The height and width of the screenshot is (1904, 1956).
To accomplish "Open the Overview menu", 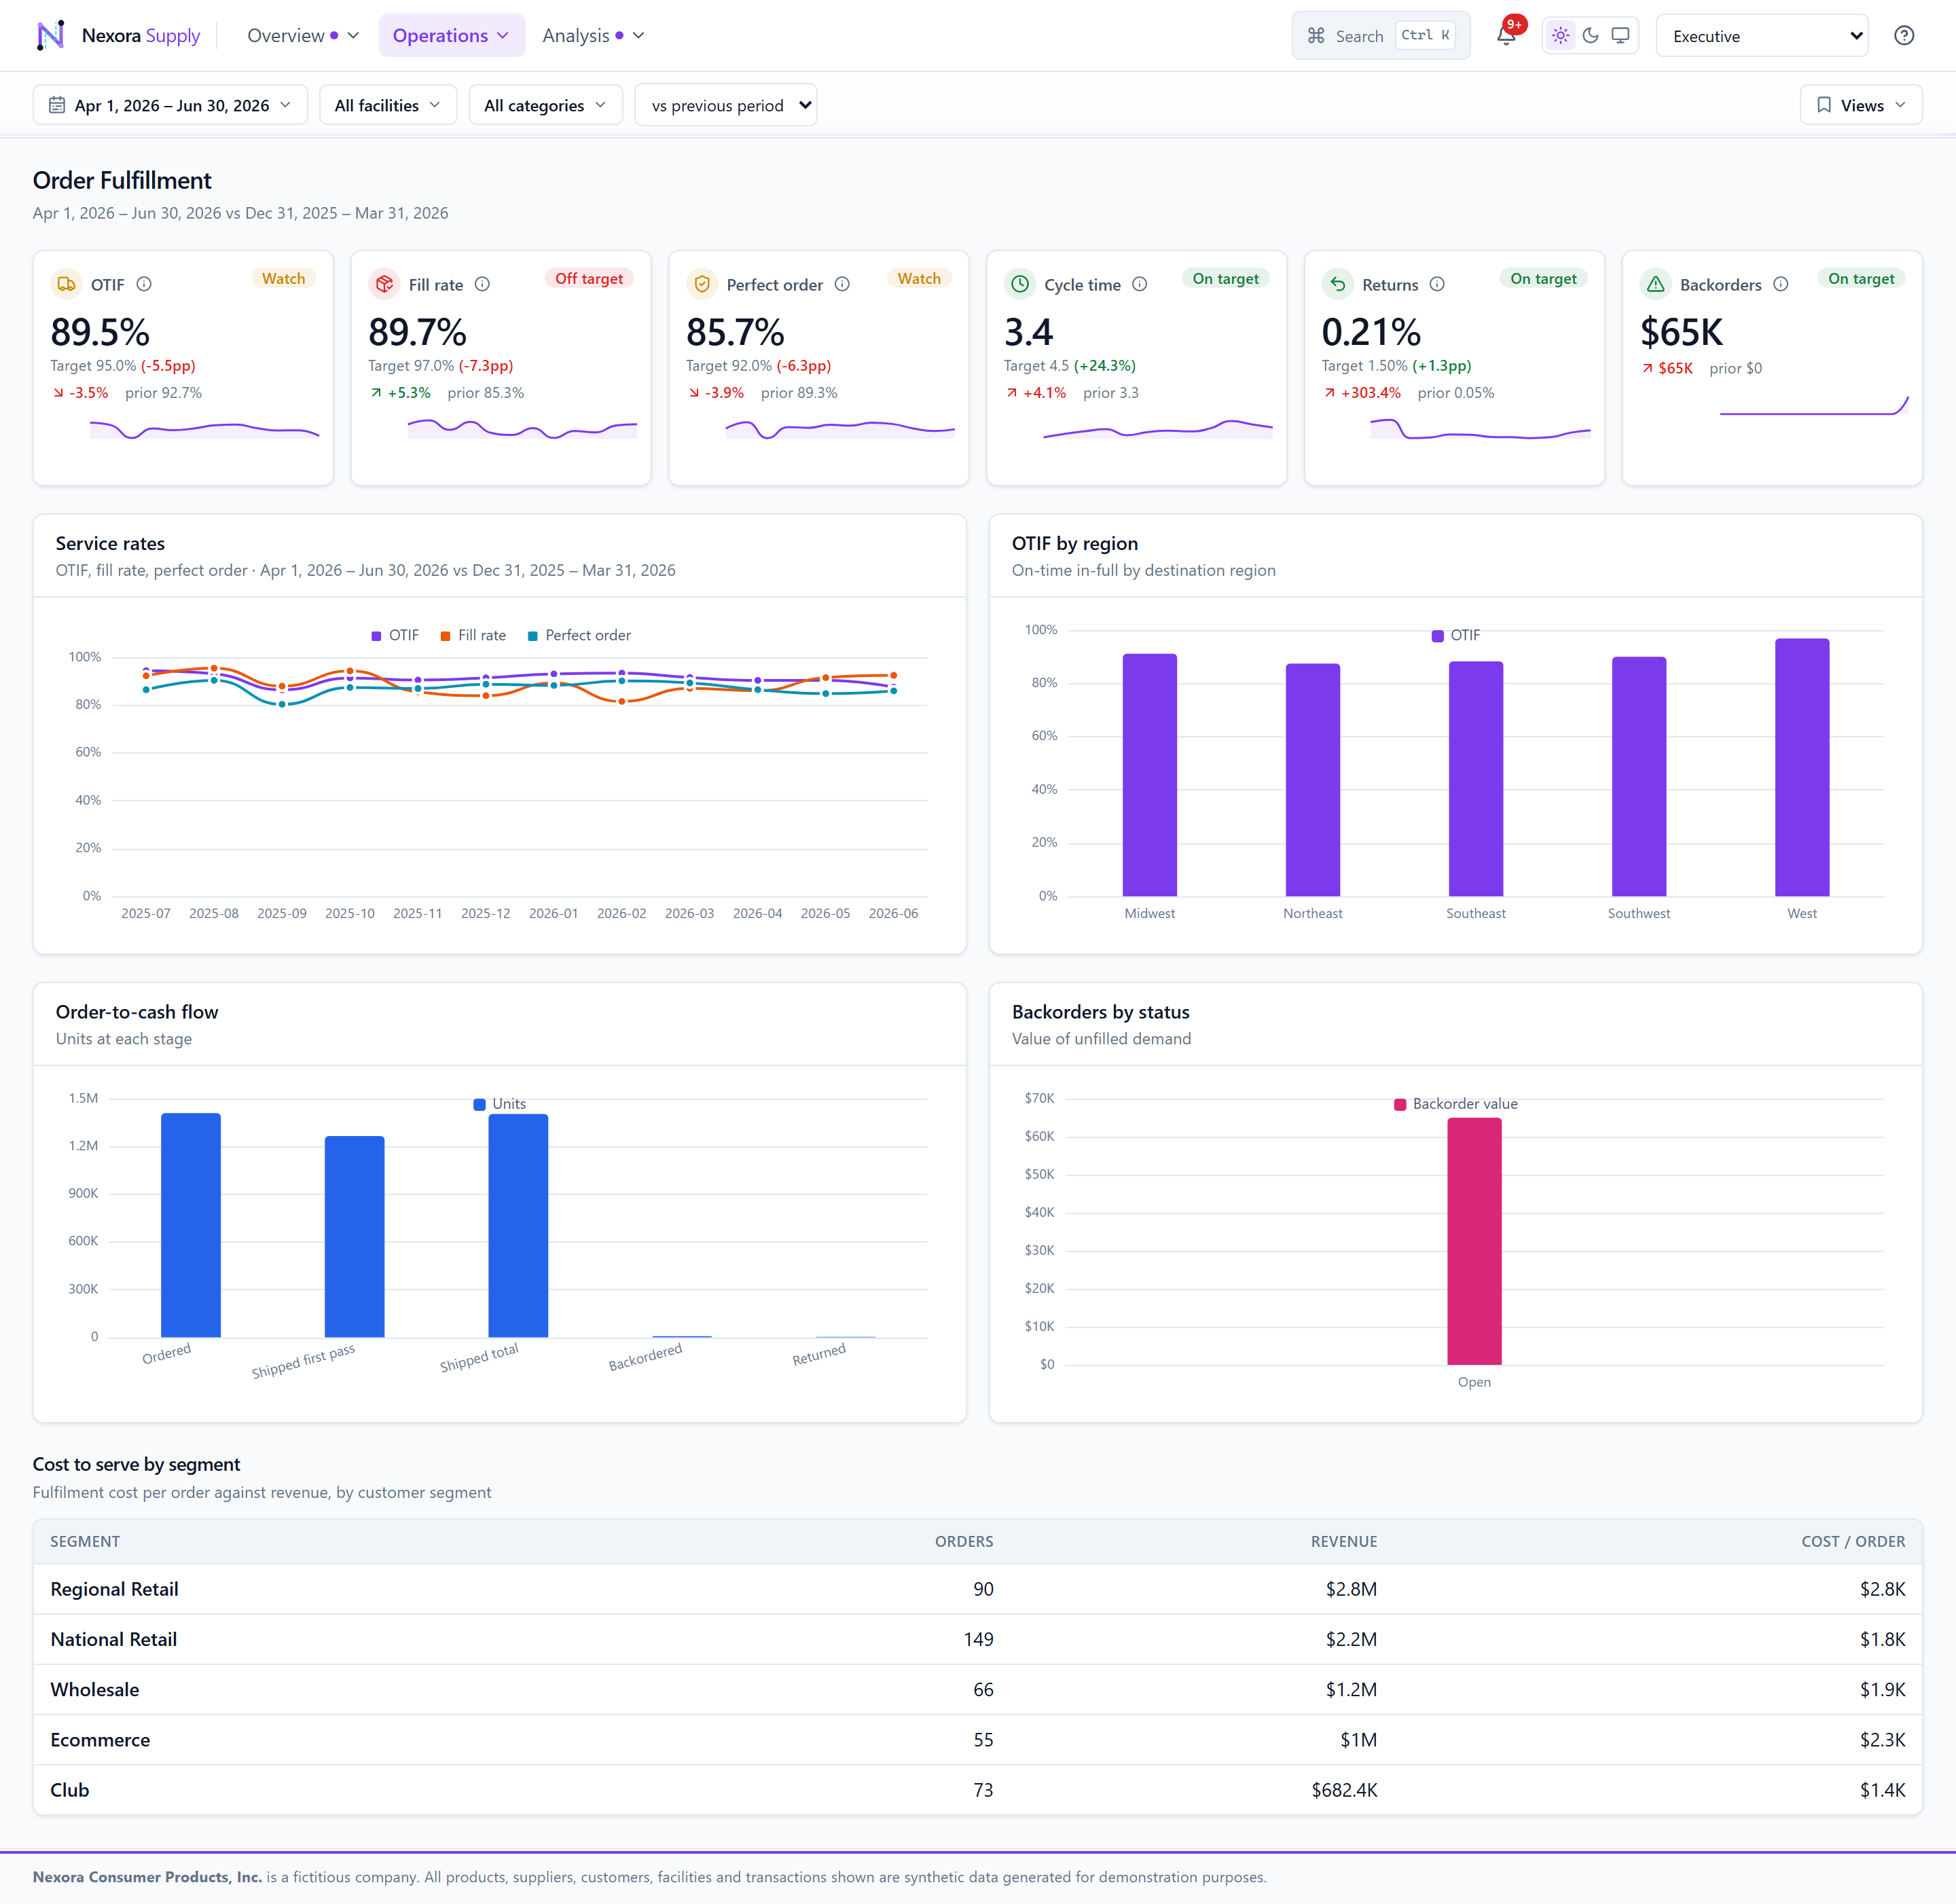I will pyautogui.click(x=303, y=36).
